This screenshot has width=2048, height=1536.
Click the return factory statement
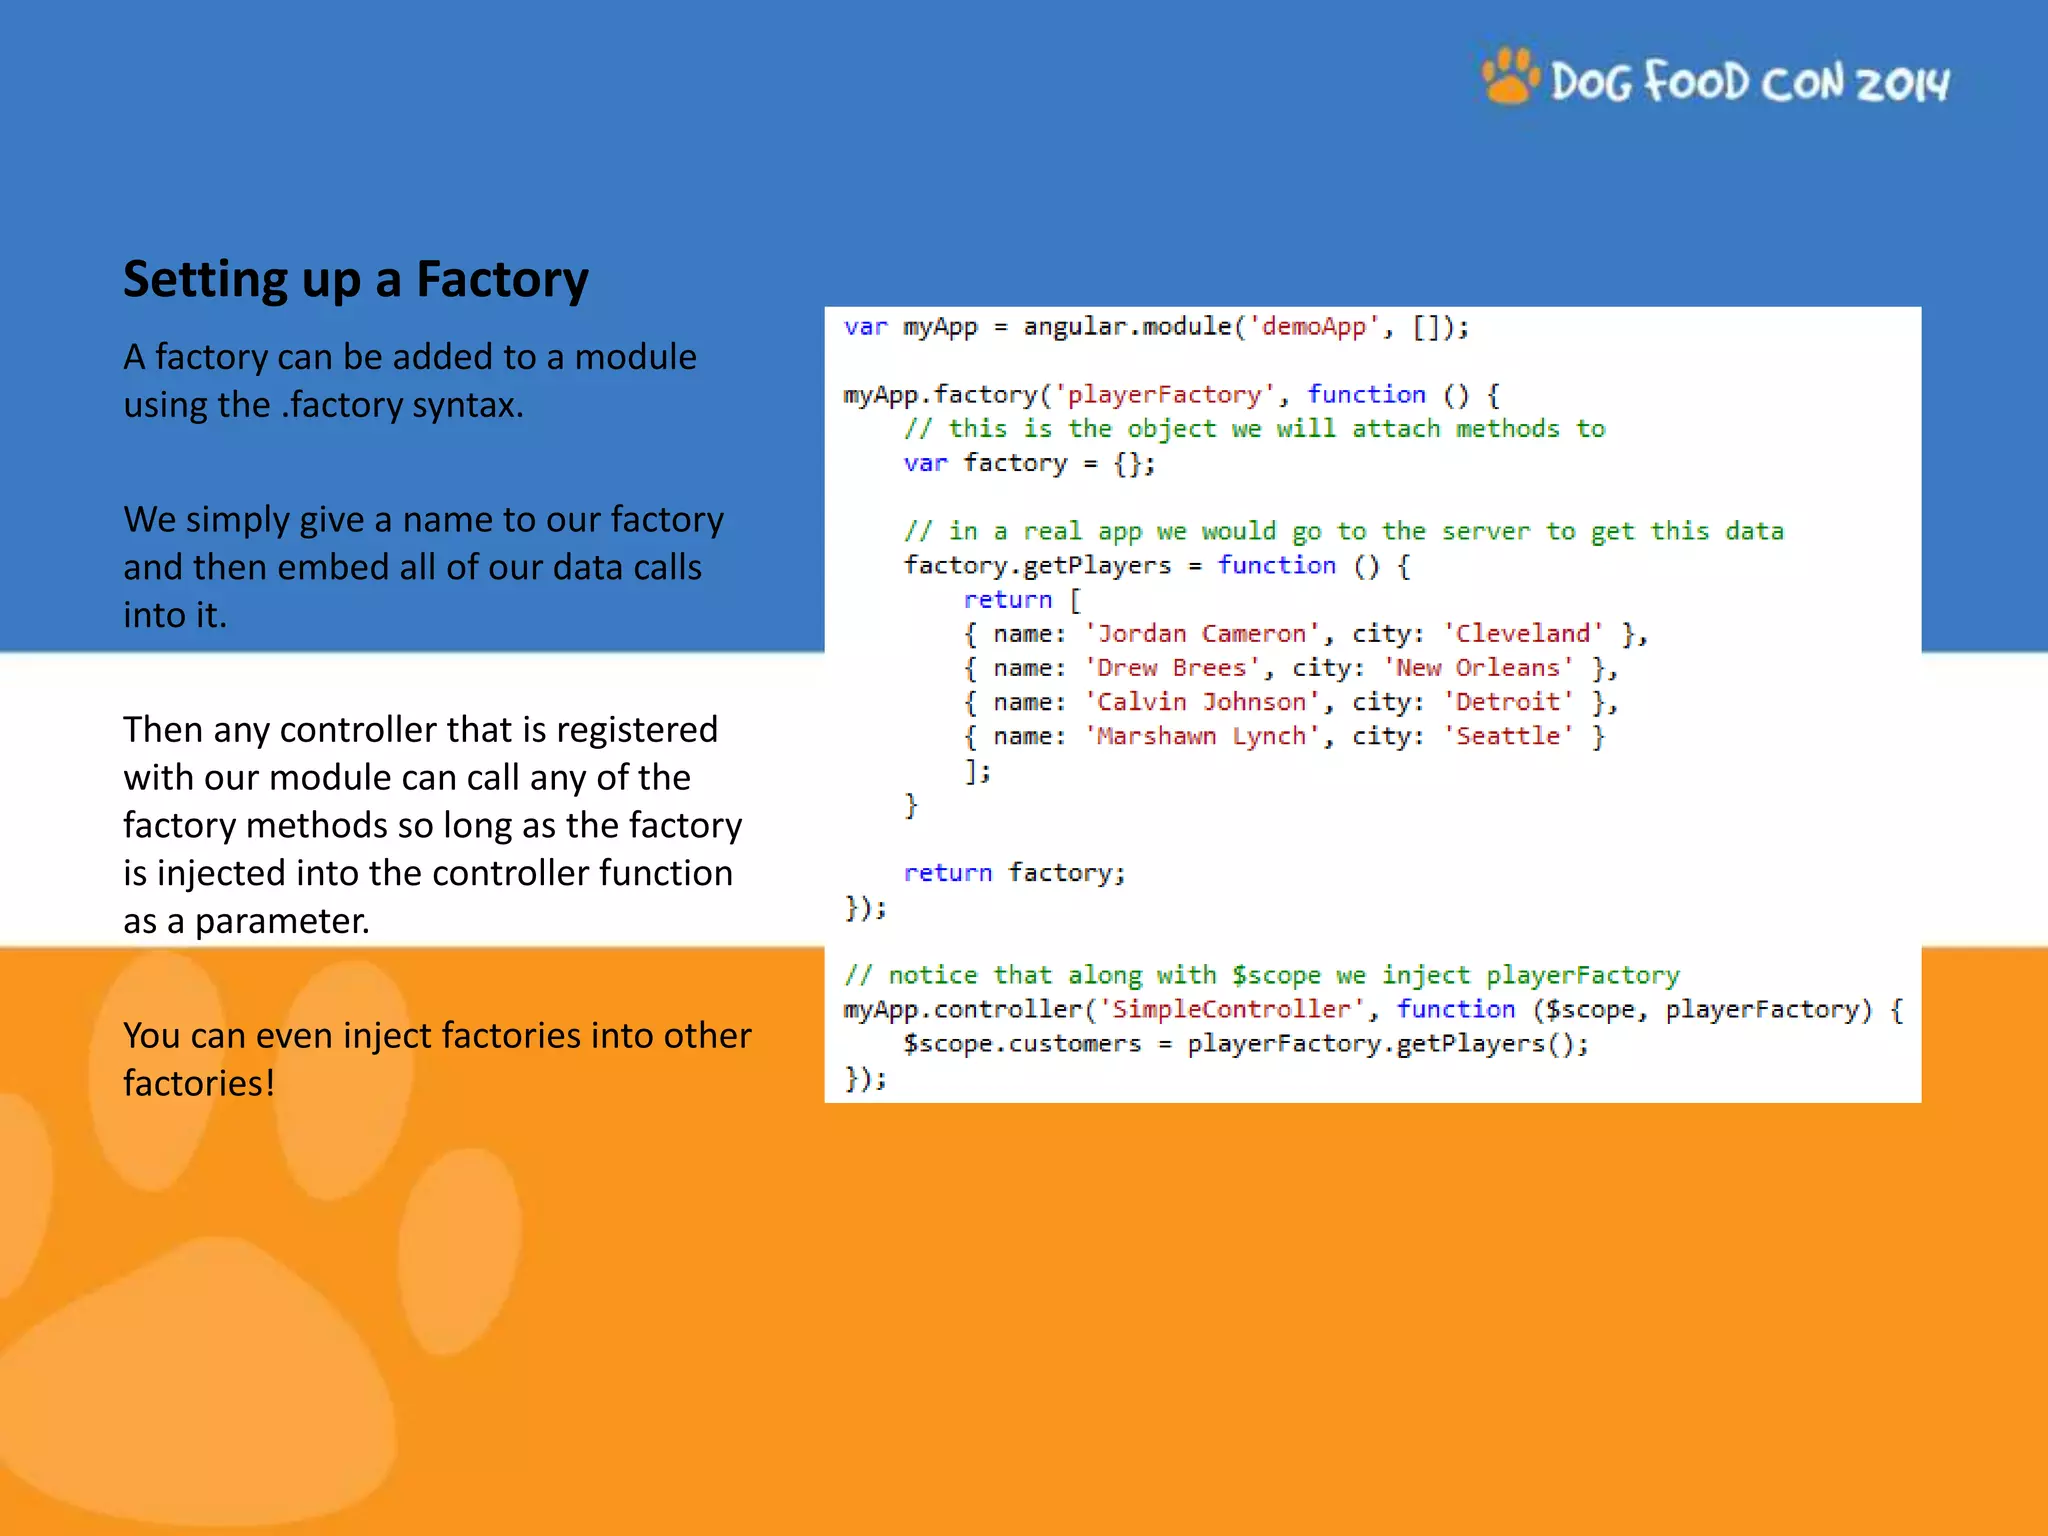[1014, 873]
